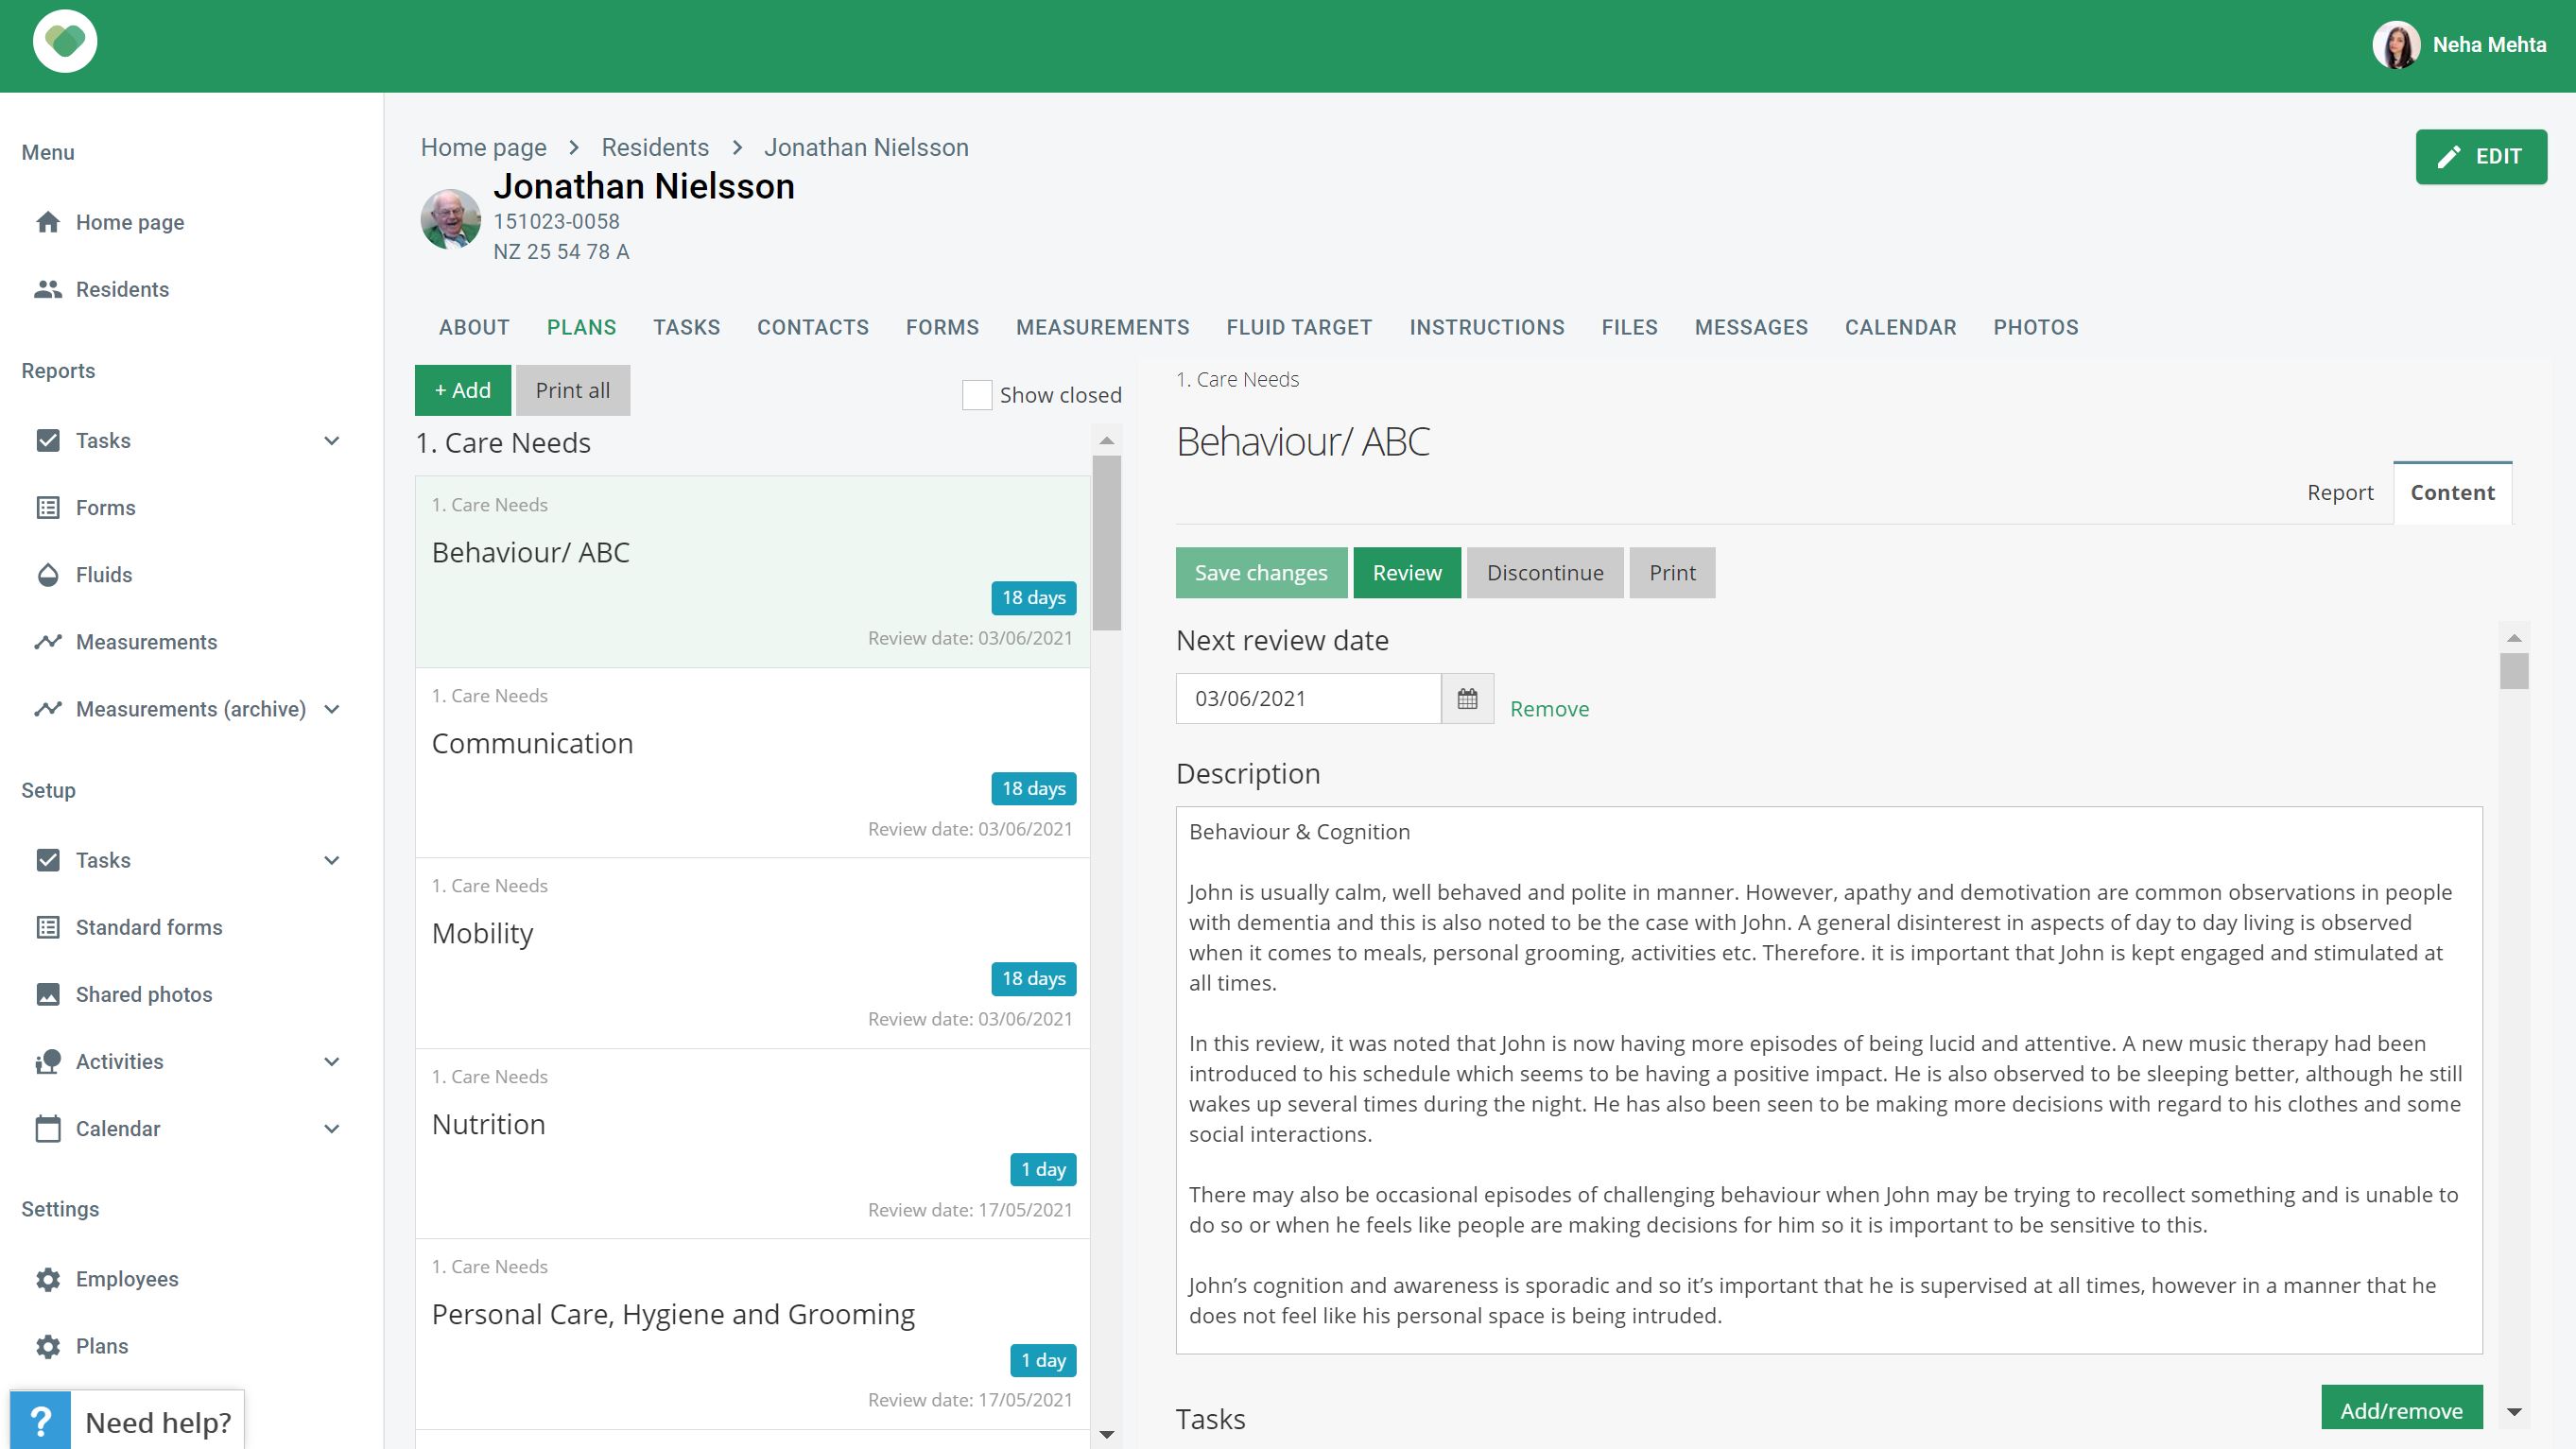
Task: Click plan list scrollbar up arrow
Action: point(1106,440)
